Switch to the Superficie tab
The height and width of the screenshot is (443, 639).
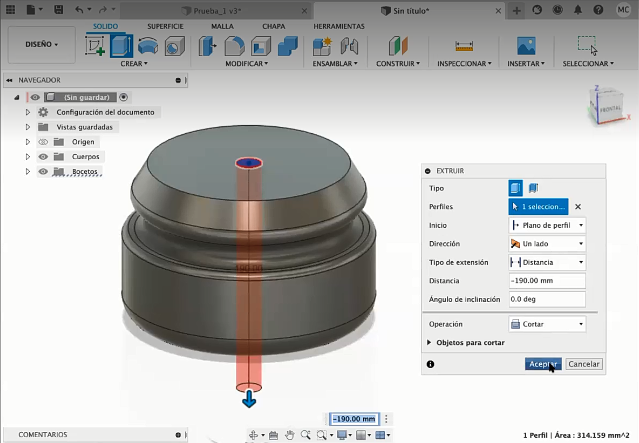[165, 25]
